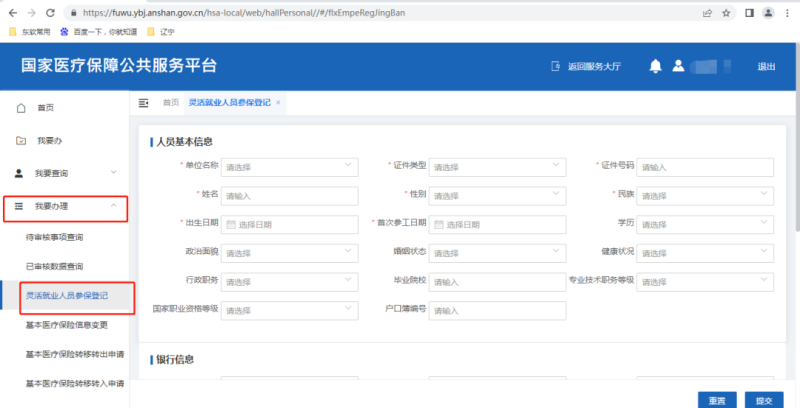The image size is (800, 408).
Task: Click the user avatar icon in header
Action: [x=679, y=66]
